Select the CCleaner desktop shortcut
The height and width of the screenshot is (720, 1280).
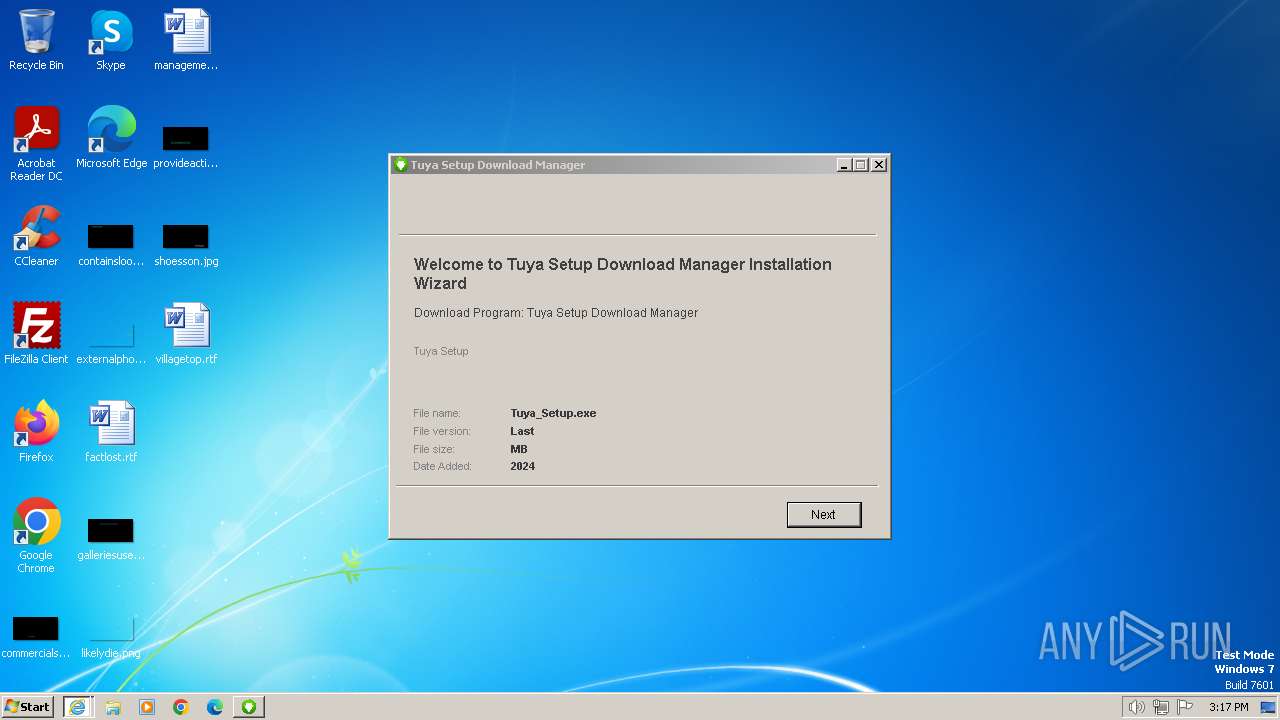(36, 236)
